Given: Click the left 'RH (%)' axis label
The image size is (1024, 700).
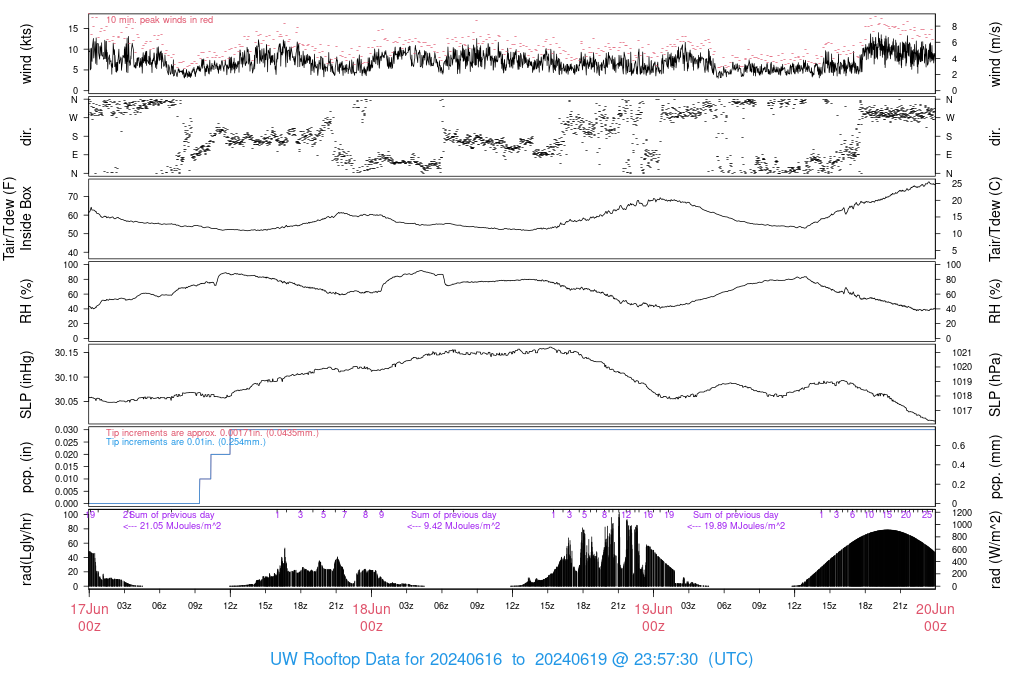Looking at the screenshot, I should [26, 302].
